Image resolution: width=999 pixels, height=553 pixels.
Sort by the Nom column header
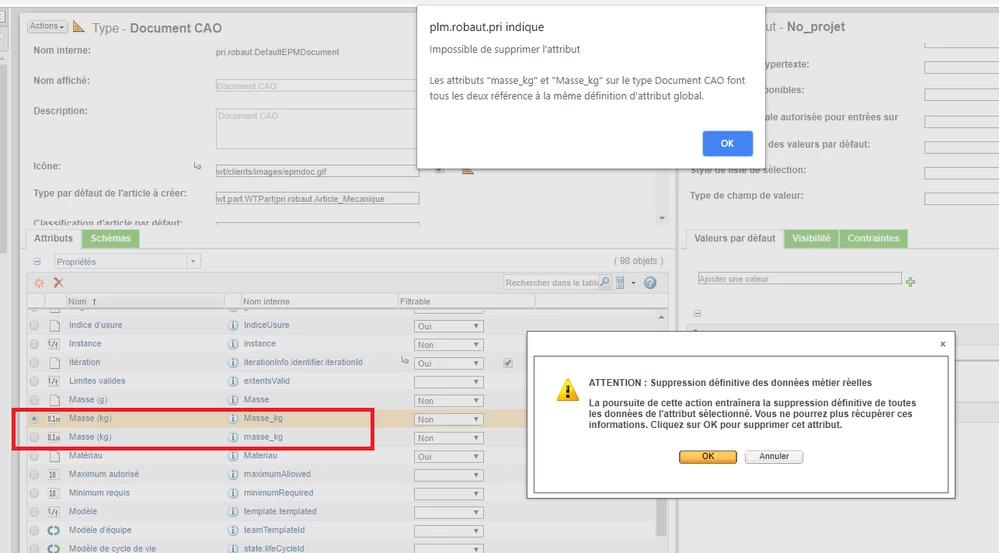tap(145, 301)
